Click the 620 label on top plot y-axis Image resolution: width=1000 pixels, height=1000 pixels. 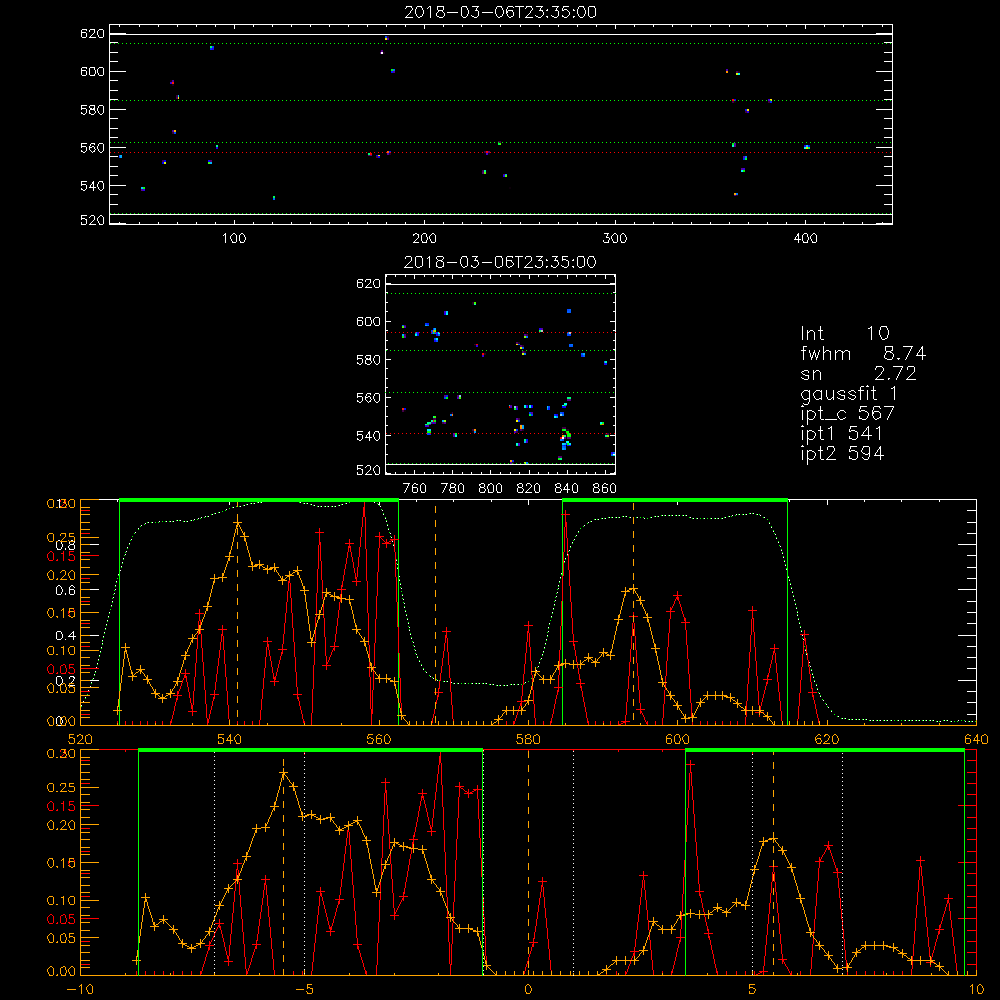coord(92,34)
